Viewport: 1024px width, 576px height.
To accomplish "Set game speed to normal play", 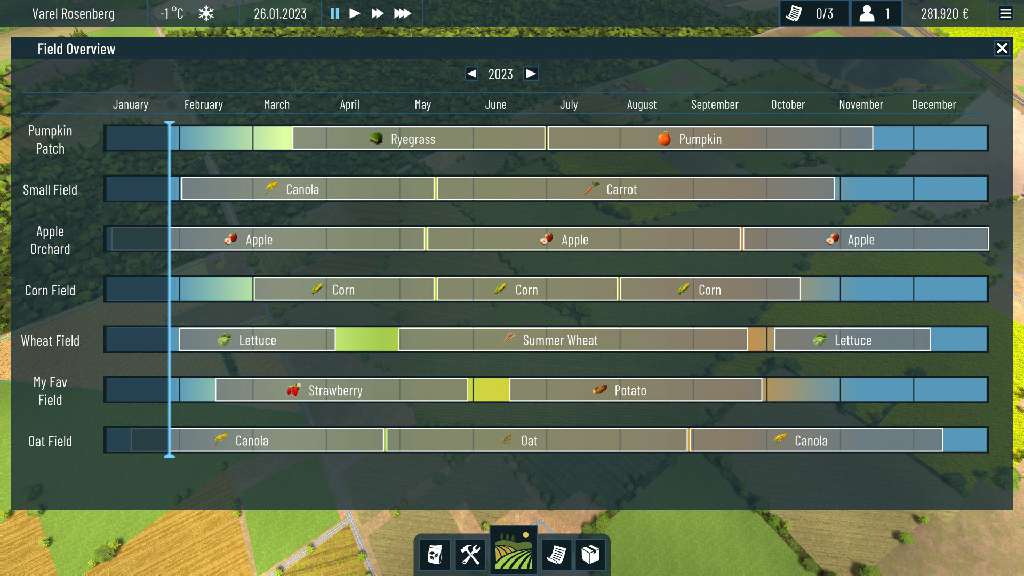I will pos(355,14).
